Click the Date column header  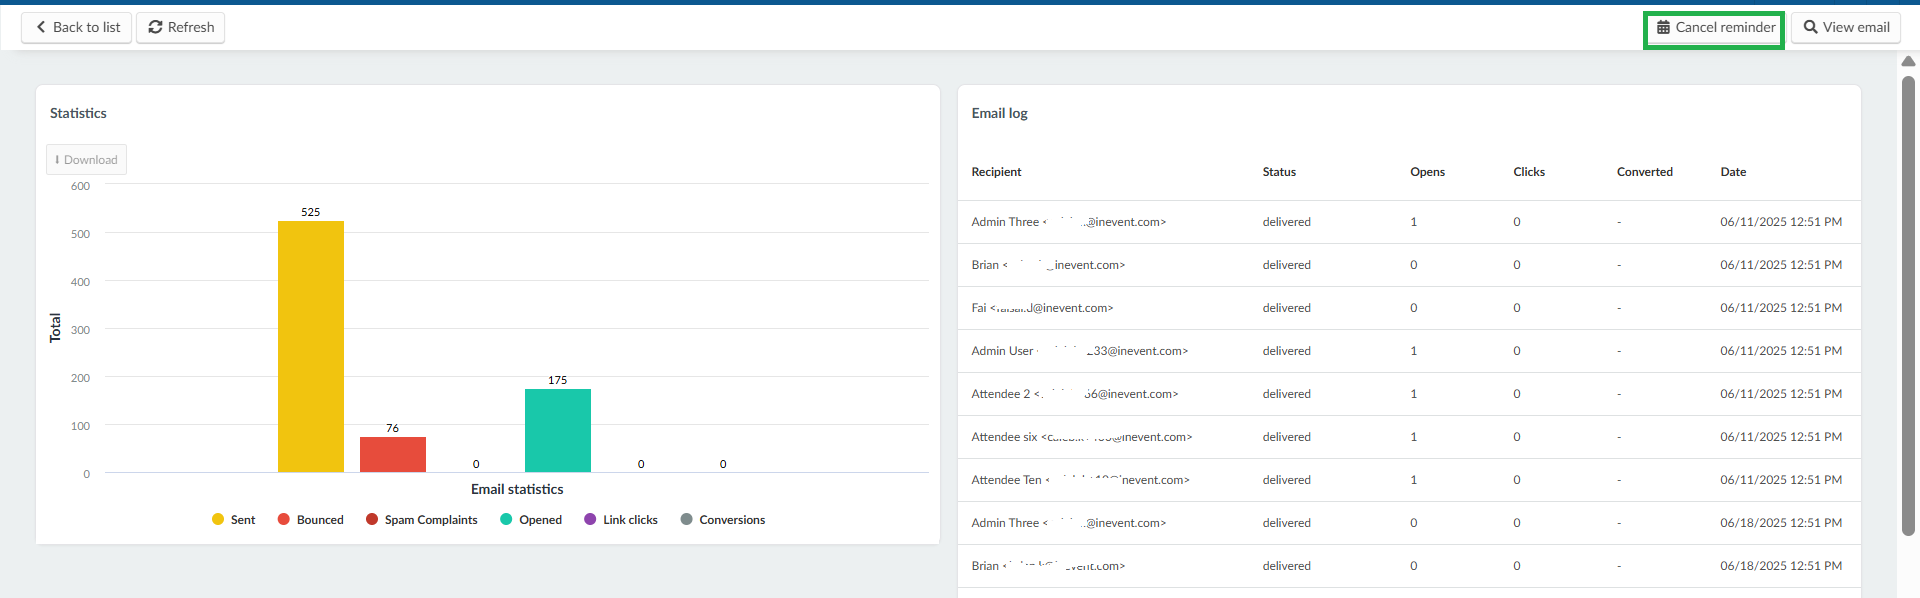(1733, 172)
